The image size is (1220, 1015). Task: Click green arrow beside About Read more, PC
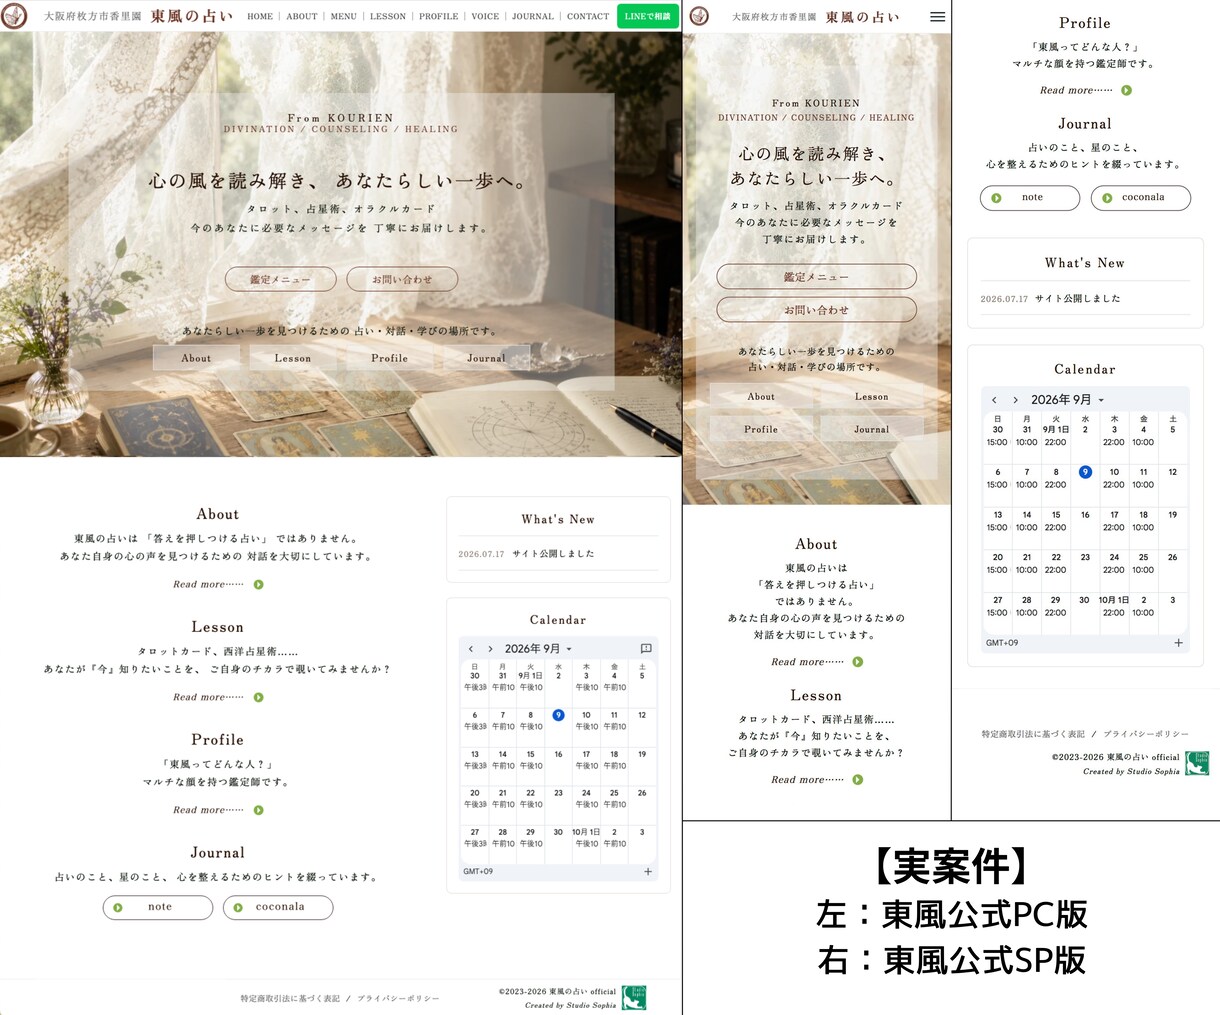[x=258, y=584]
